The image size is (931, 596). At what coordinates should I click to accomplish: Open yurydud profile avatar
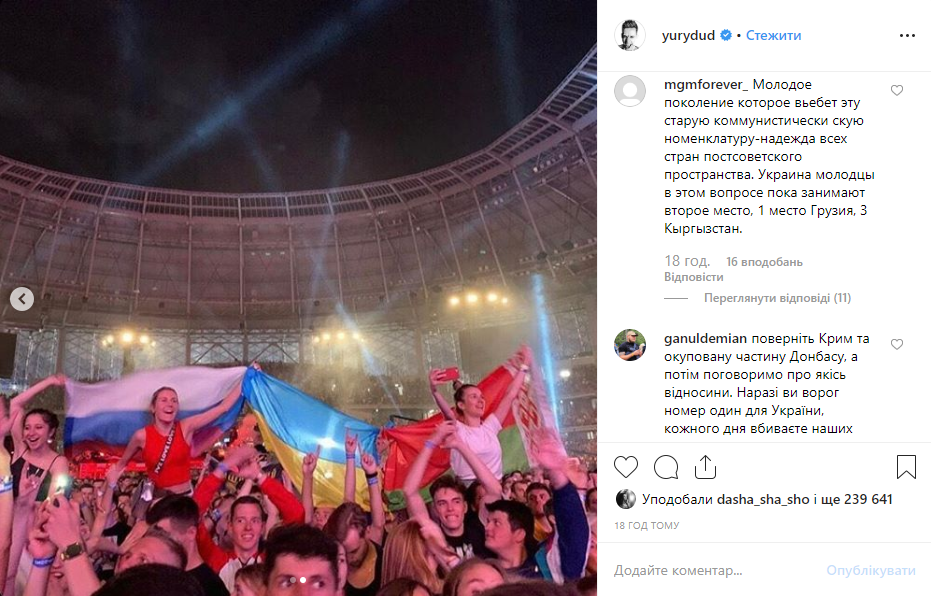coord(629,35)
